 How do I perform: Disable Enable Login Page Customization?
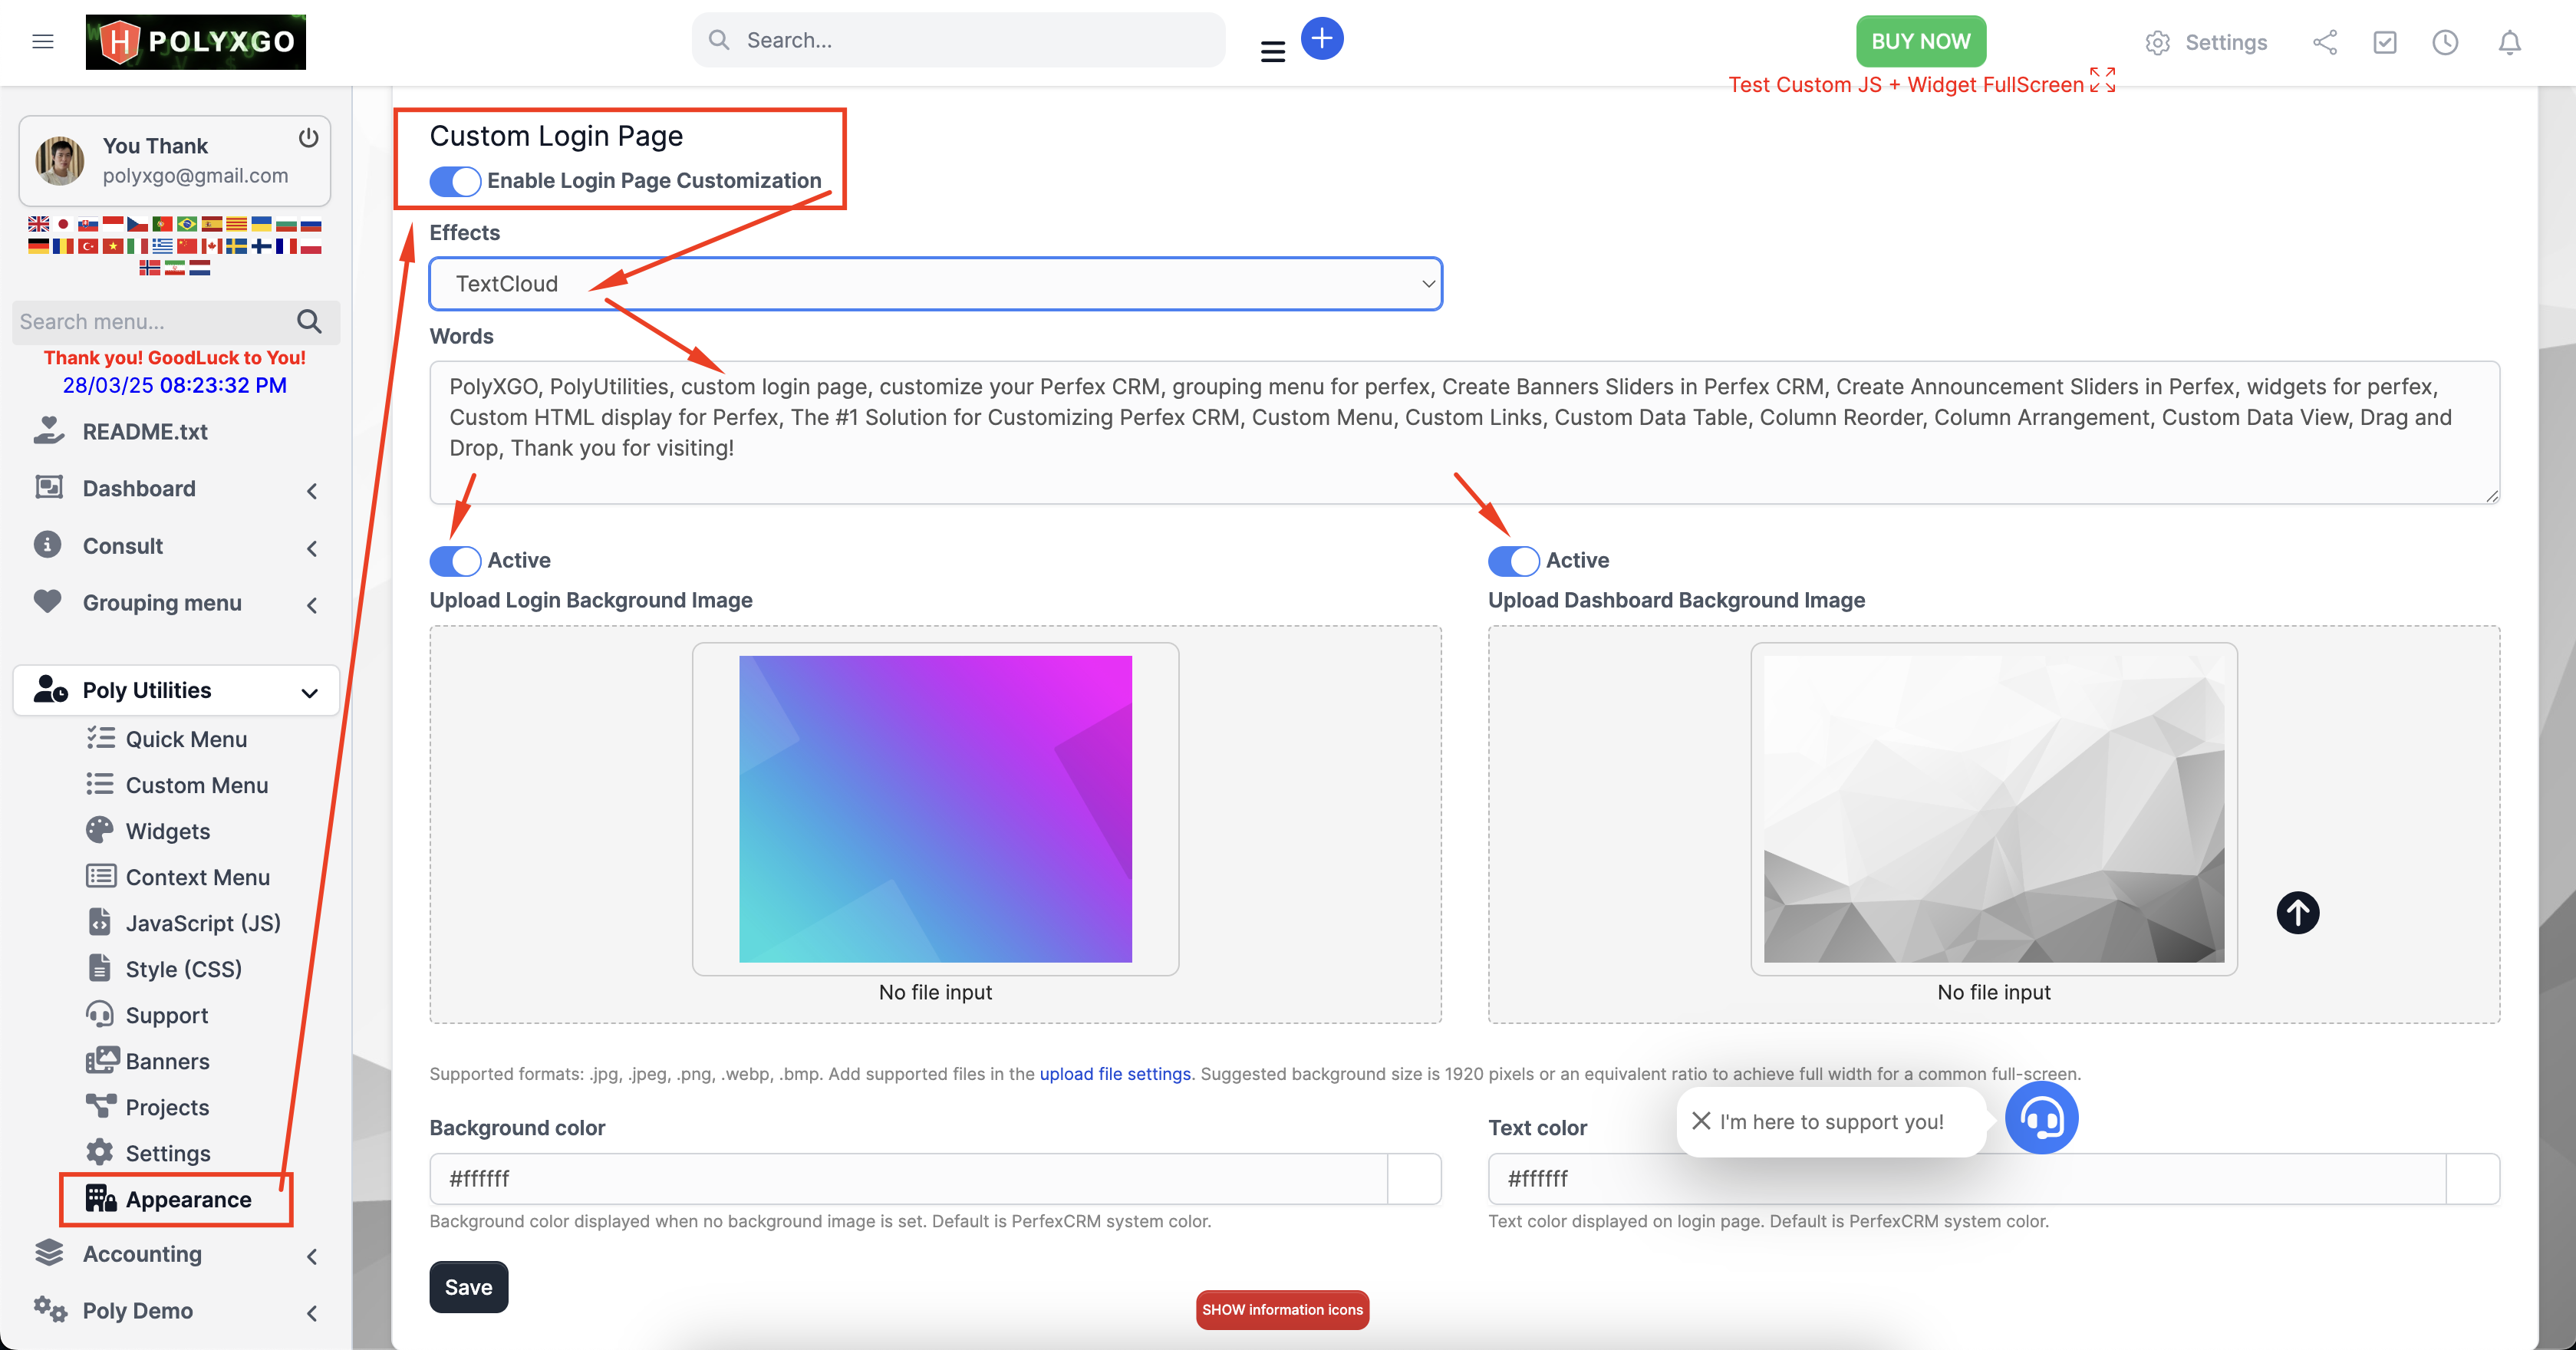tap(455, 181)
